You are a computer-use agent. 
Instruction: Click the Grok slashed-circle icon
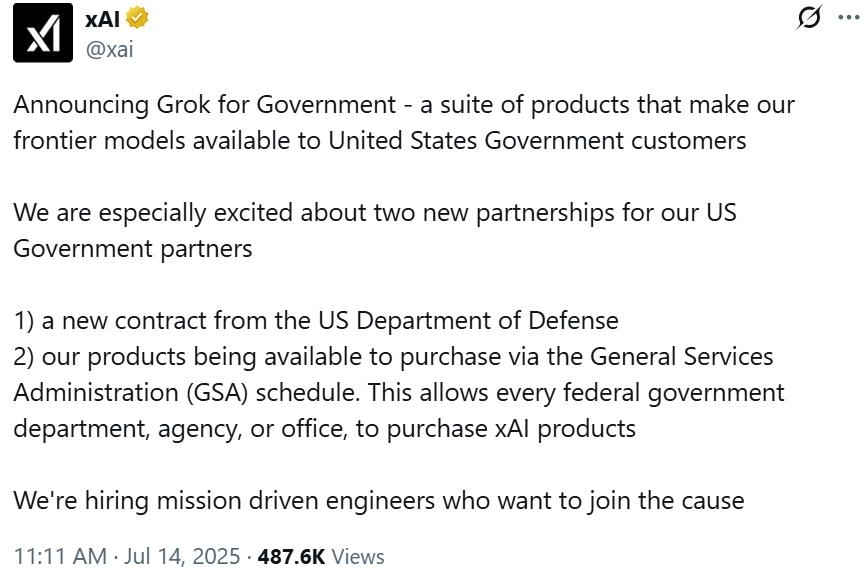pos(809,17)
